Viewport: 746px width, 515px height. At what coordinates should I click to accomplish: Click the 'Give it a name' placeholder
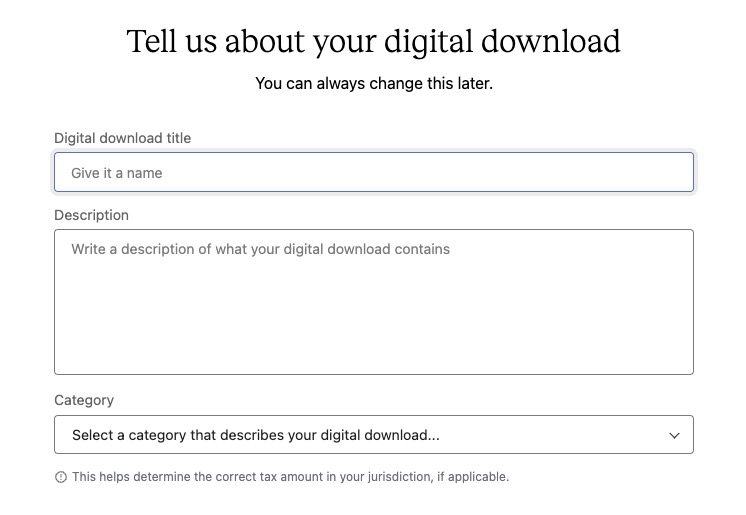(117, 173)
